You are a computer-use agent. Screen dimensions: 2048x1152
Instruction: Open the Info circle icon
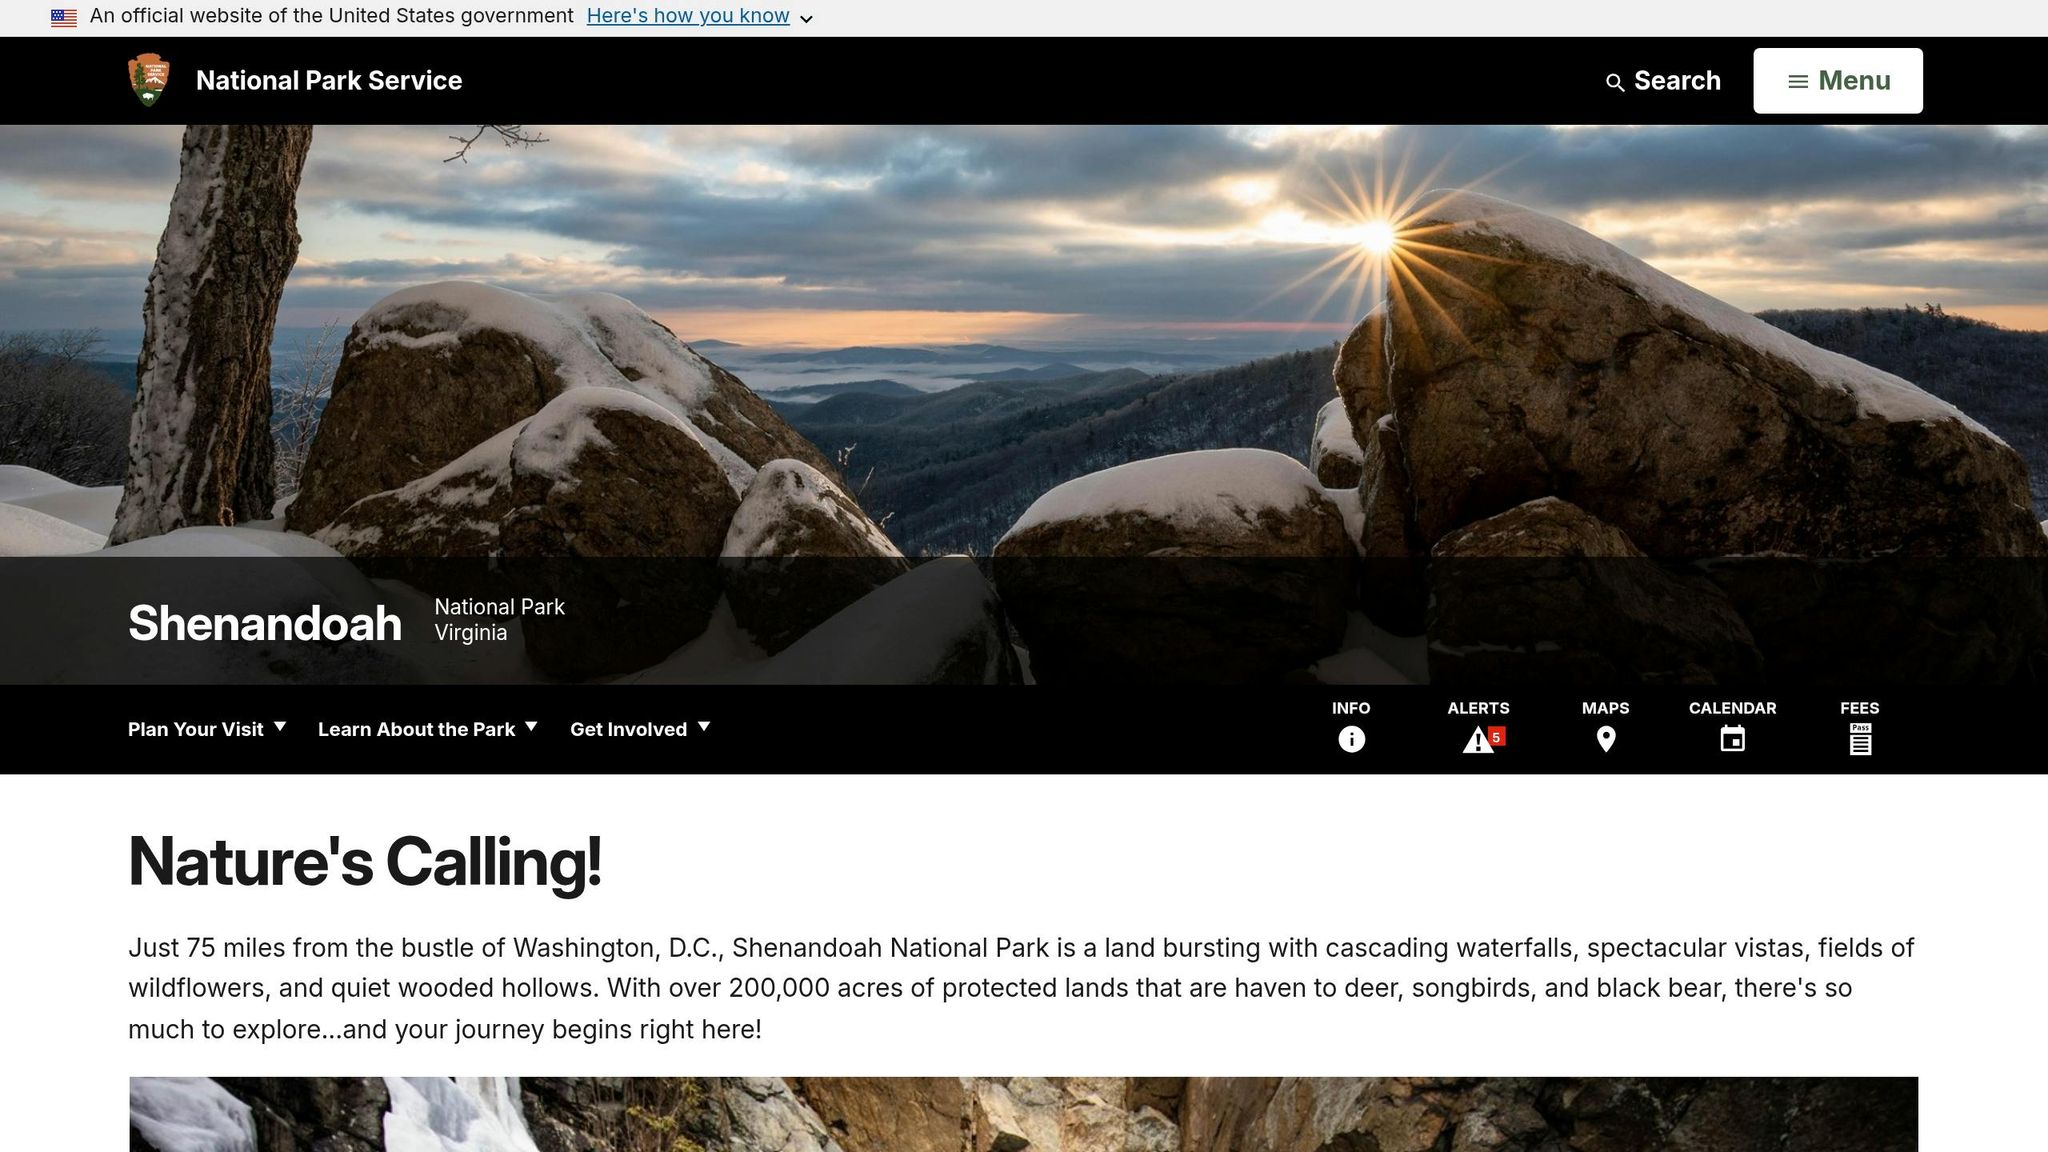[x=1351, y=739]
